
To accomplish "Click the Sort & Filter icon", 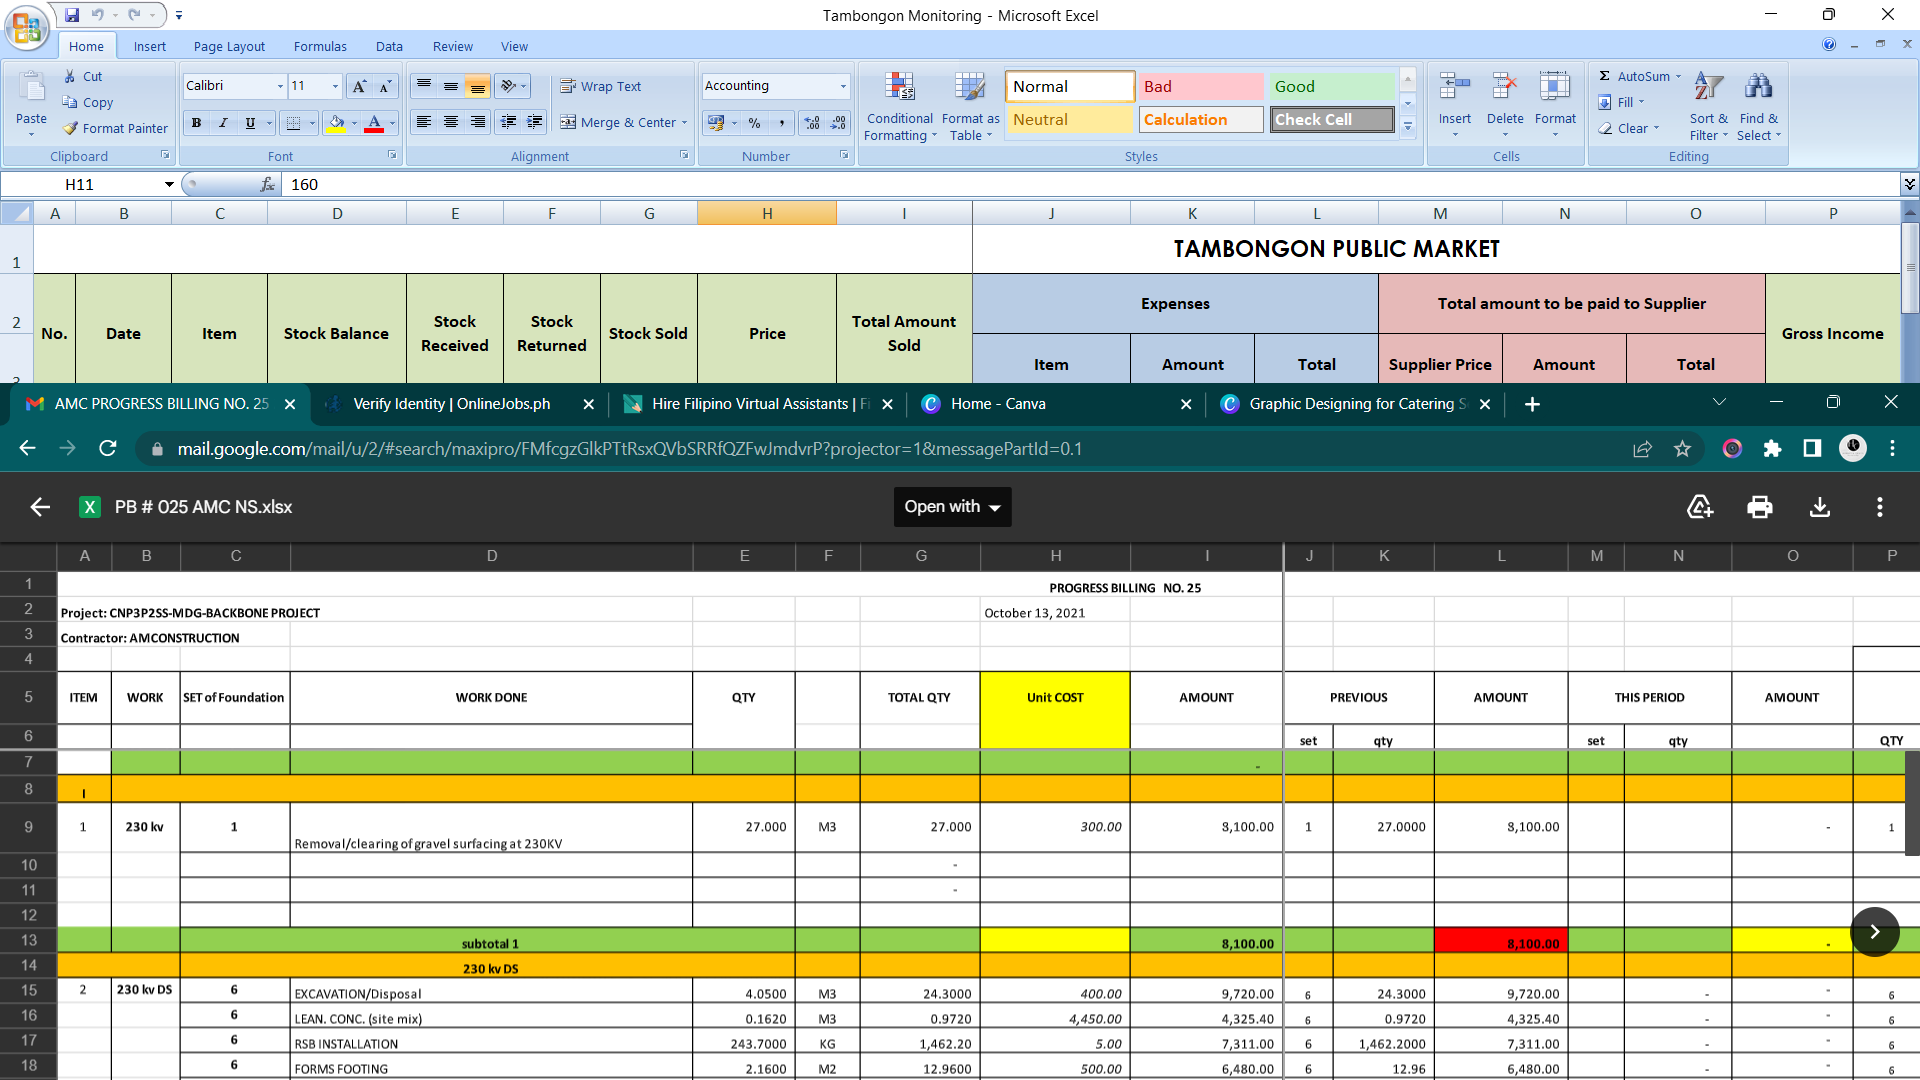I will coord(1708,88).
